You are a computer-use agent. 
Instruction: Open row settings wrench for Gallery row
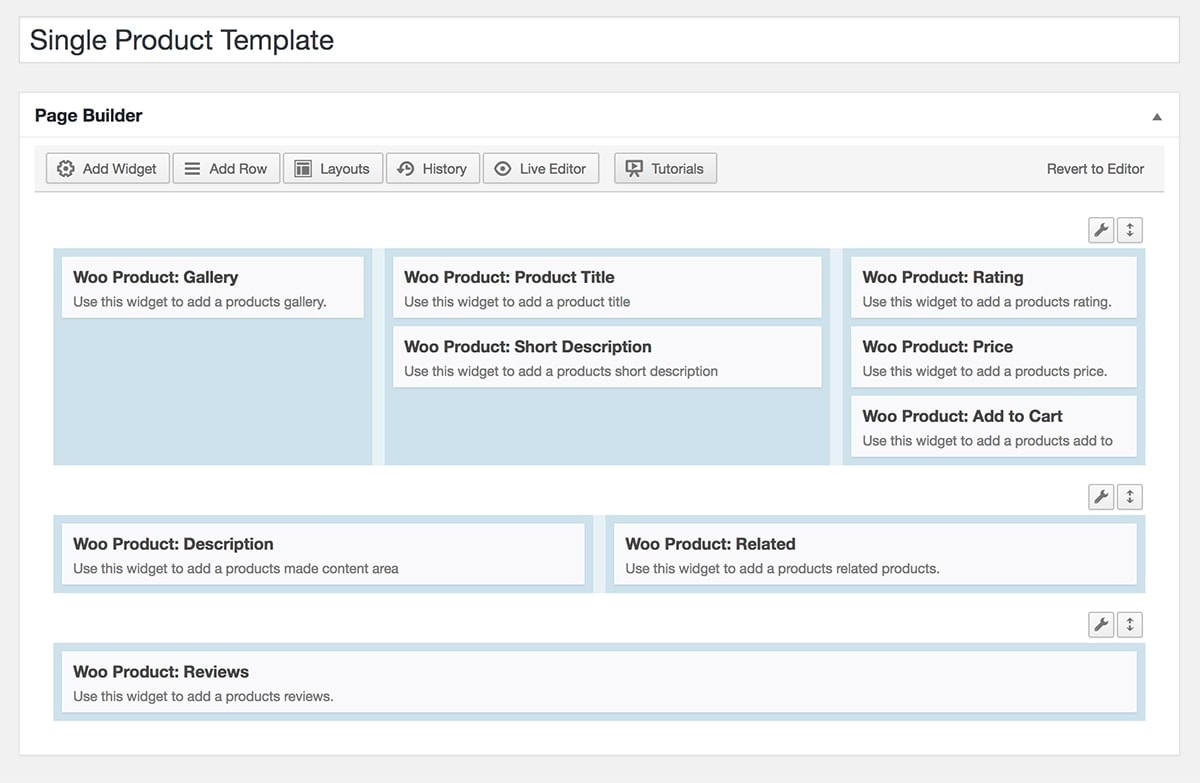[x=1101, y=230]
